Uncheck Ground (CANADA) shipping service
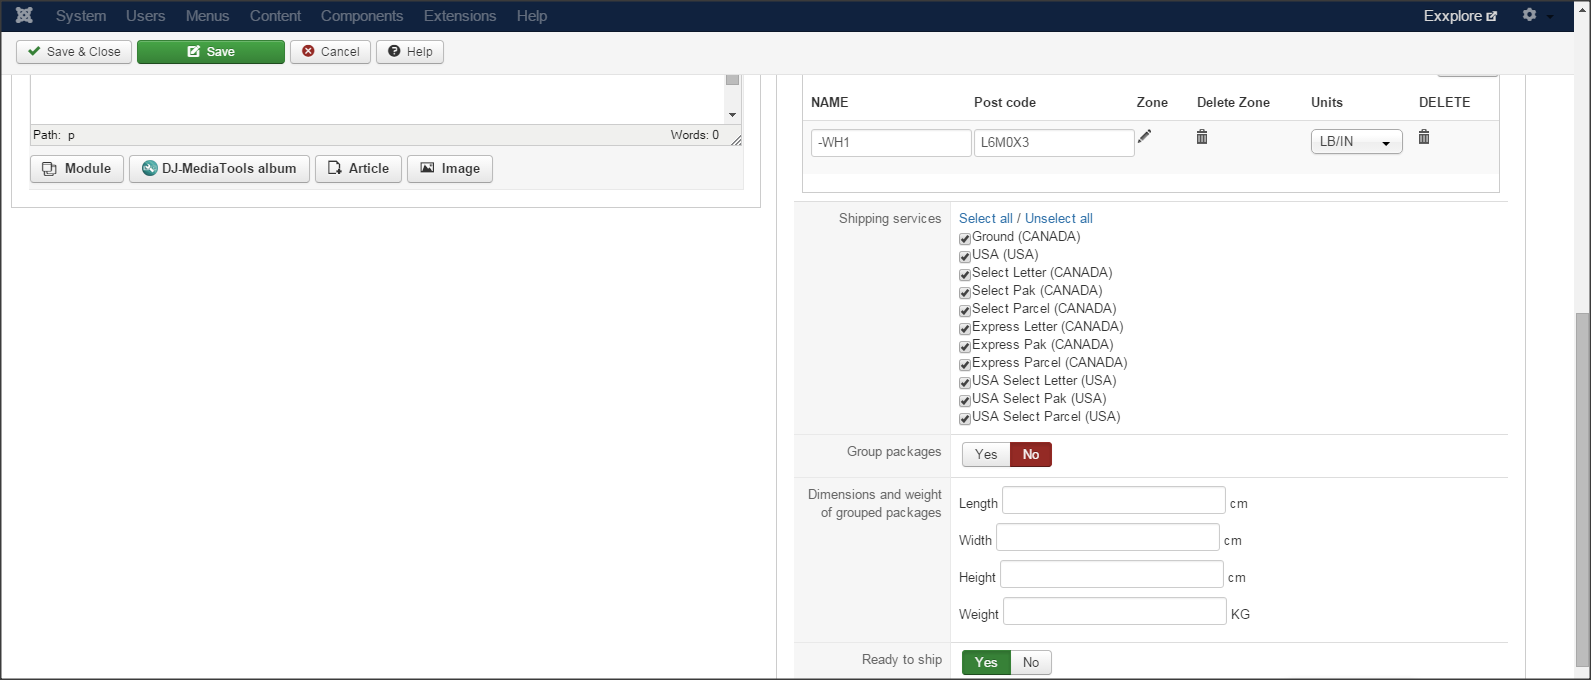The height and width of the screenshot is (680, 1591). click(x=965, y=238)
